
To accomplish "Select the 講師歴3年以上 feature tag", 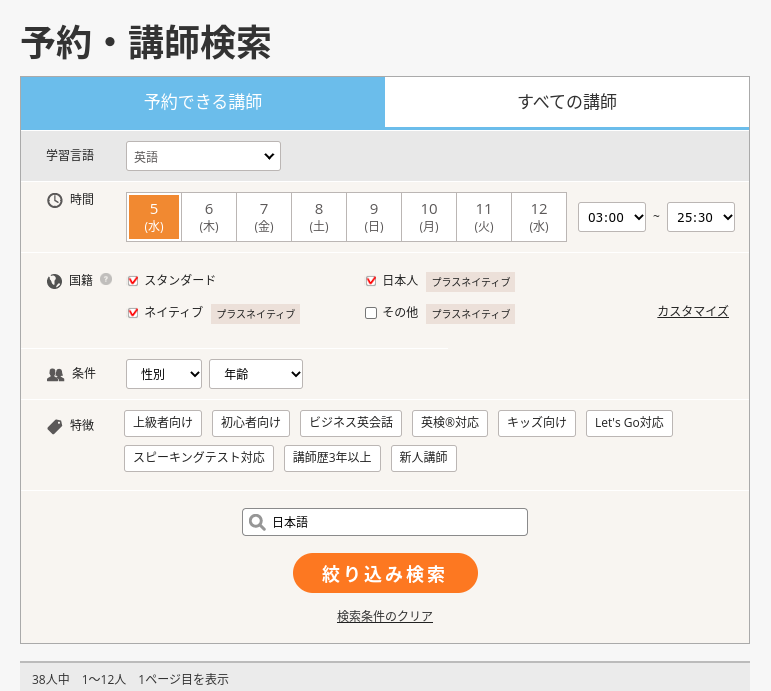I will pos(332,458).
